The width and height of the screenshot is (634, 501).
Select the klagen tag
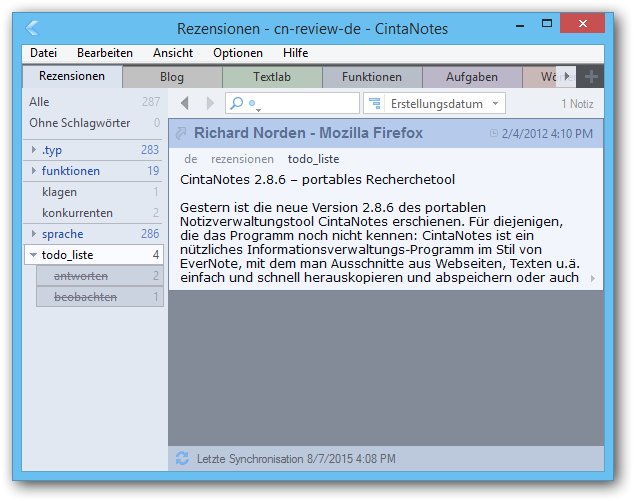tap(93, 192)
